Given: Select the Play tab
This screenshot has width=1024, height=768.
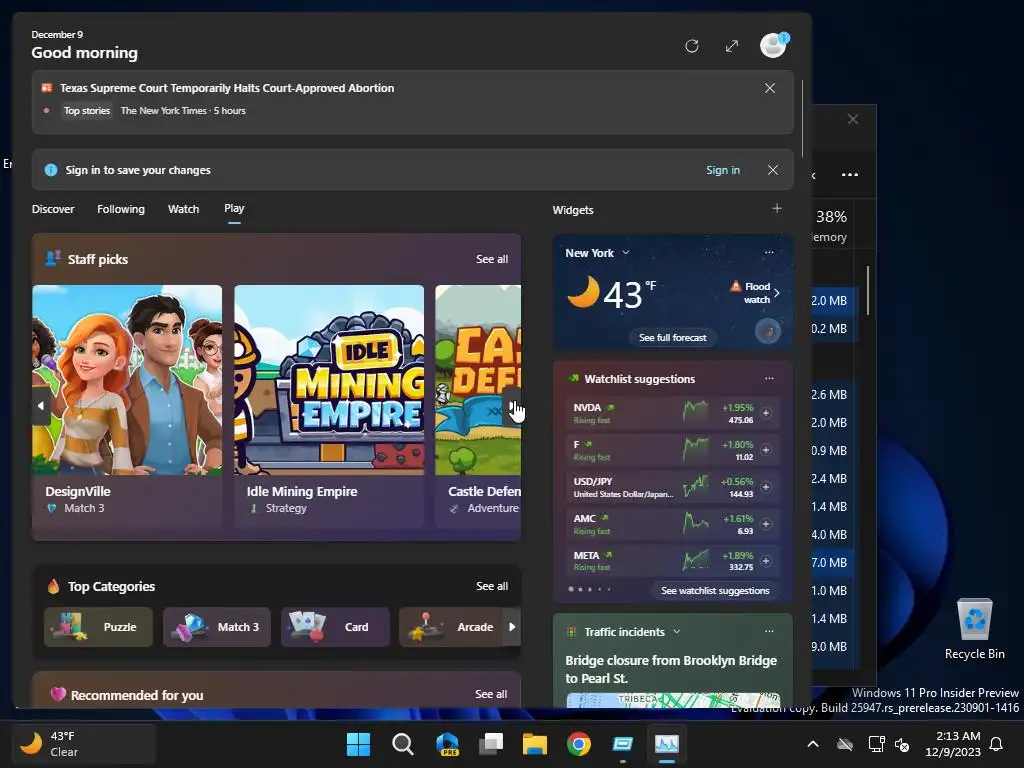Looking at the screenshot, I should click(x=234, y=208).
